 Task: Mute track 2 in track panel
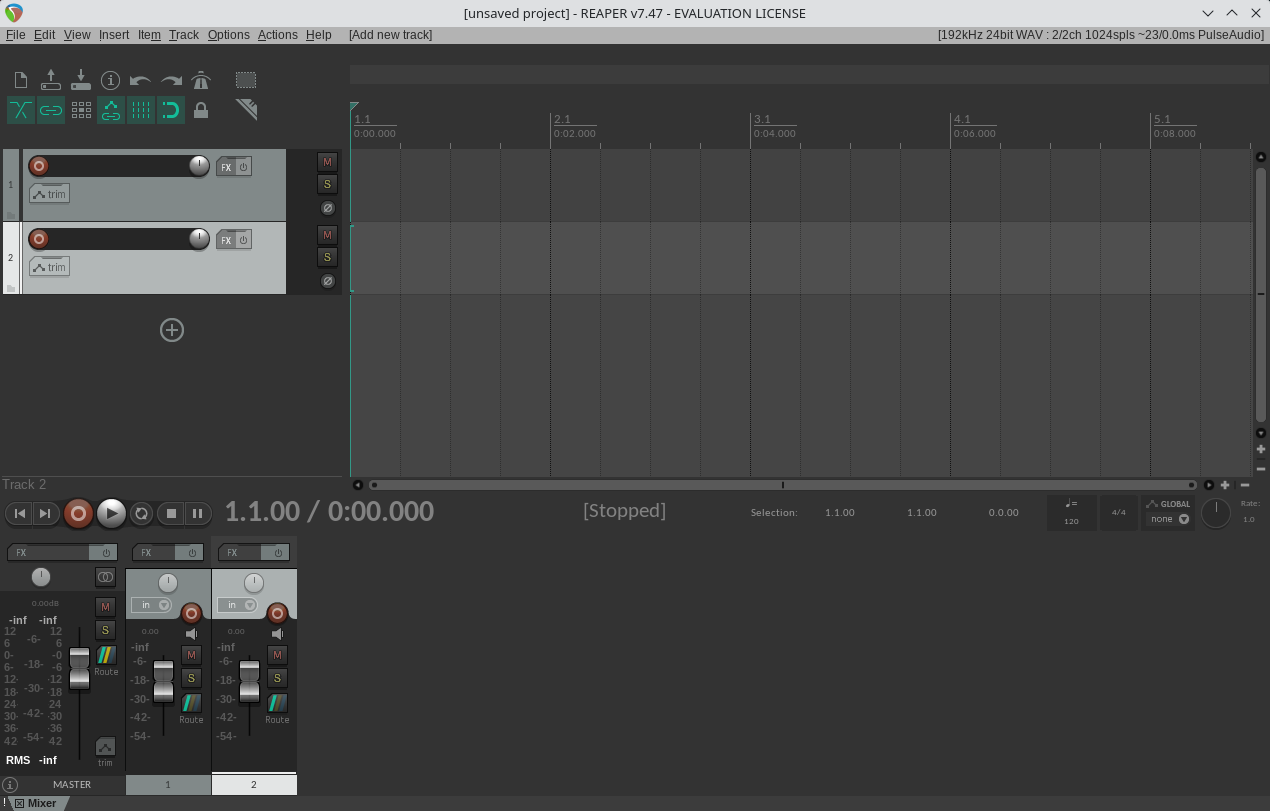(x=327, y=235)
